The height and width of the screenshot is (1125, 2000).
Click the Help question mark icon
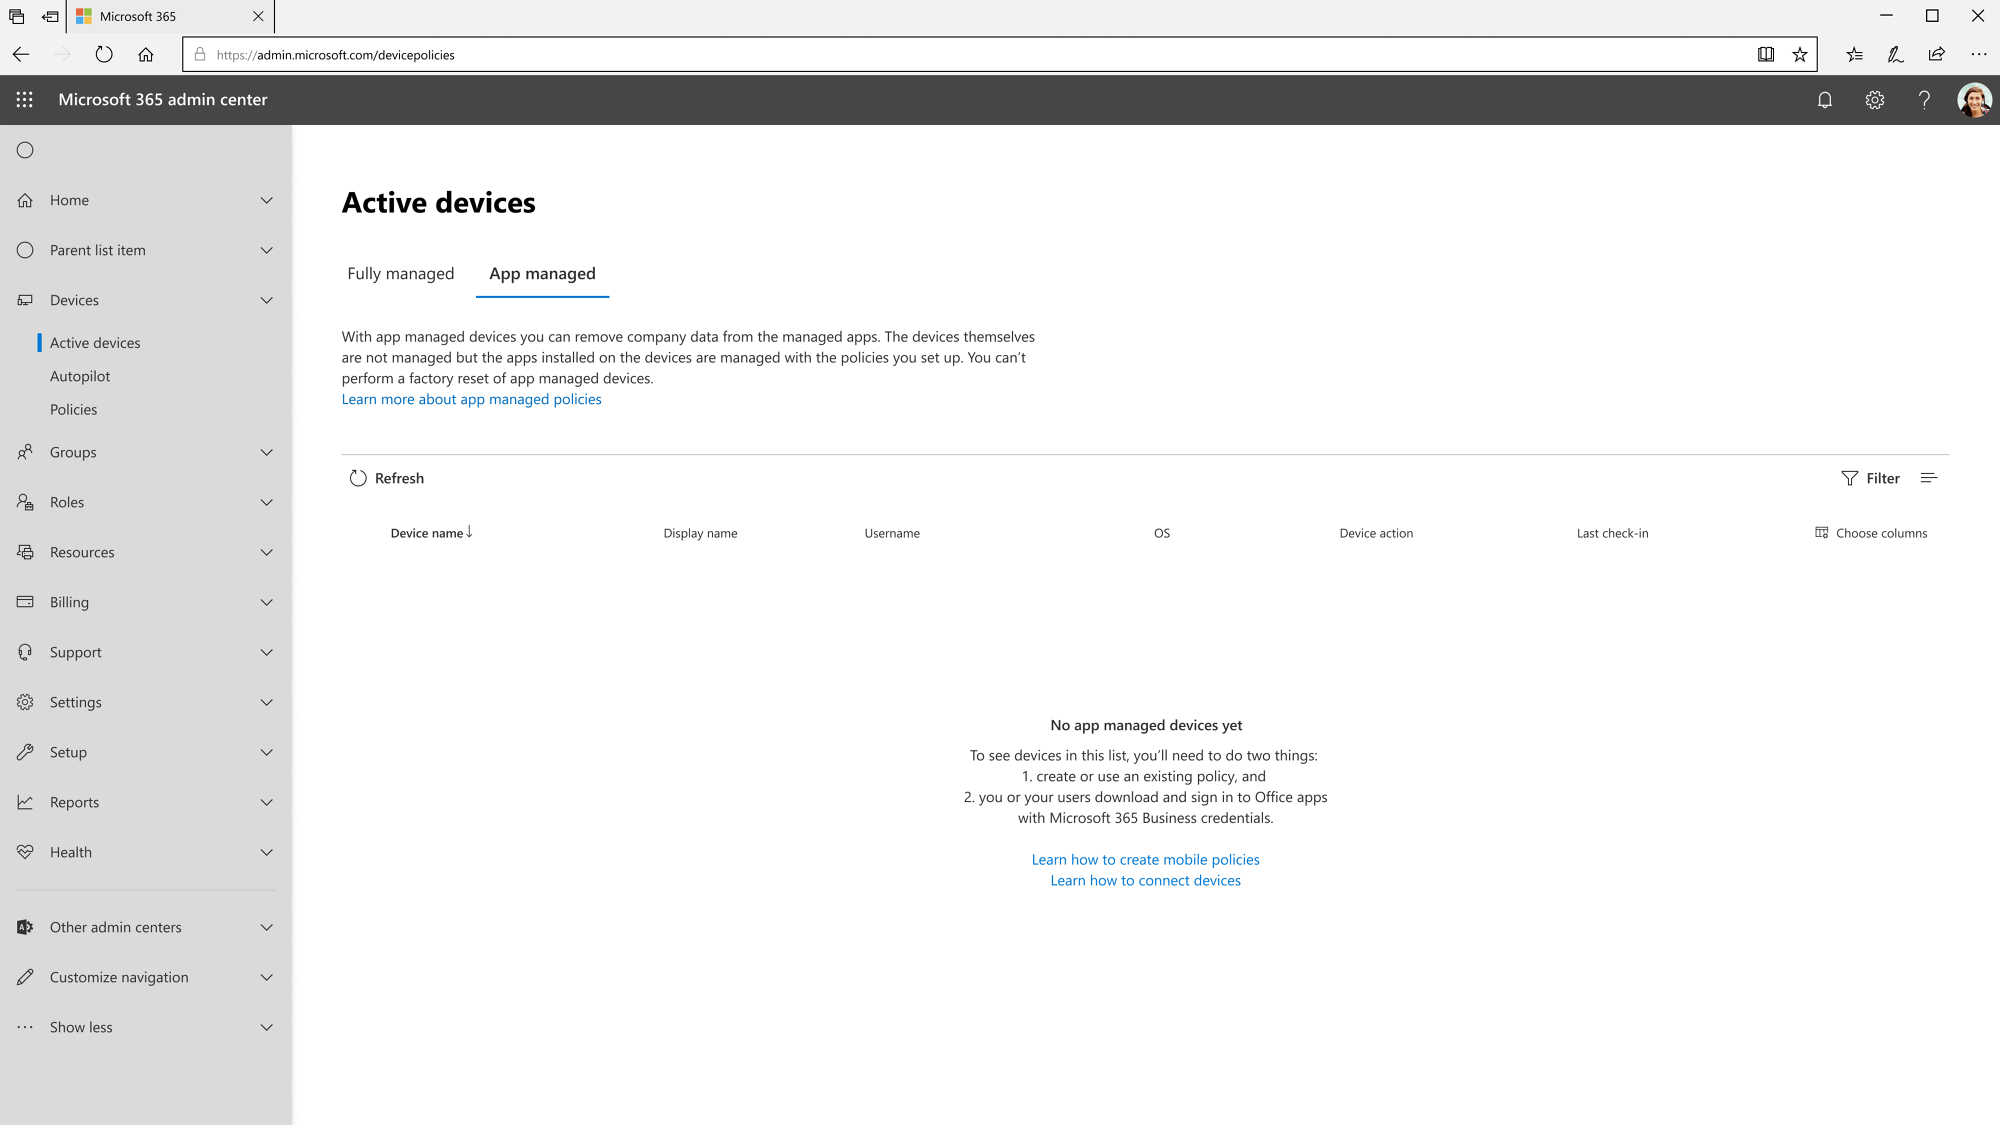1924,100
